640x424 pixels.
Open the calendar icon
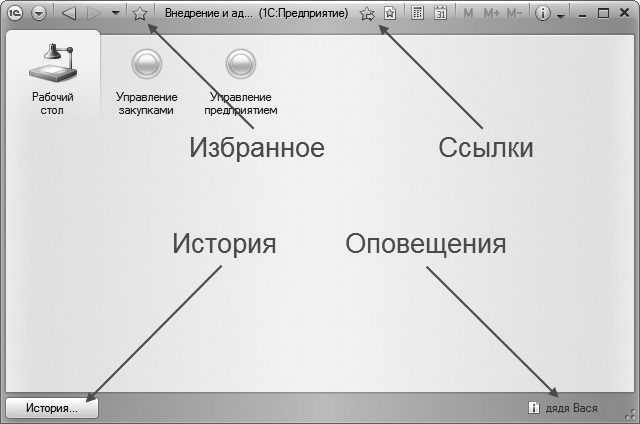coord(440,14)
